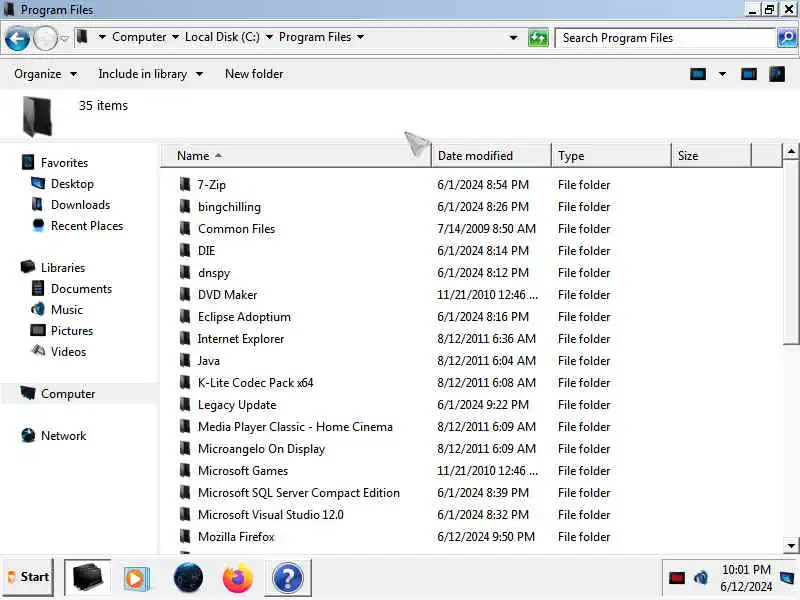This screenshot has height=600, width=800.
Task: Open the address bar history dropdown
Action: click(513, 38)
